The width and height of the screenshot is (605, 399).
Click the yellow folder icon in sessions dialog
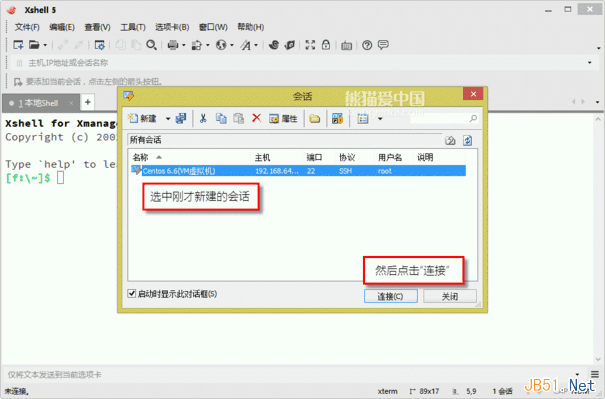[x=315, y=119]
